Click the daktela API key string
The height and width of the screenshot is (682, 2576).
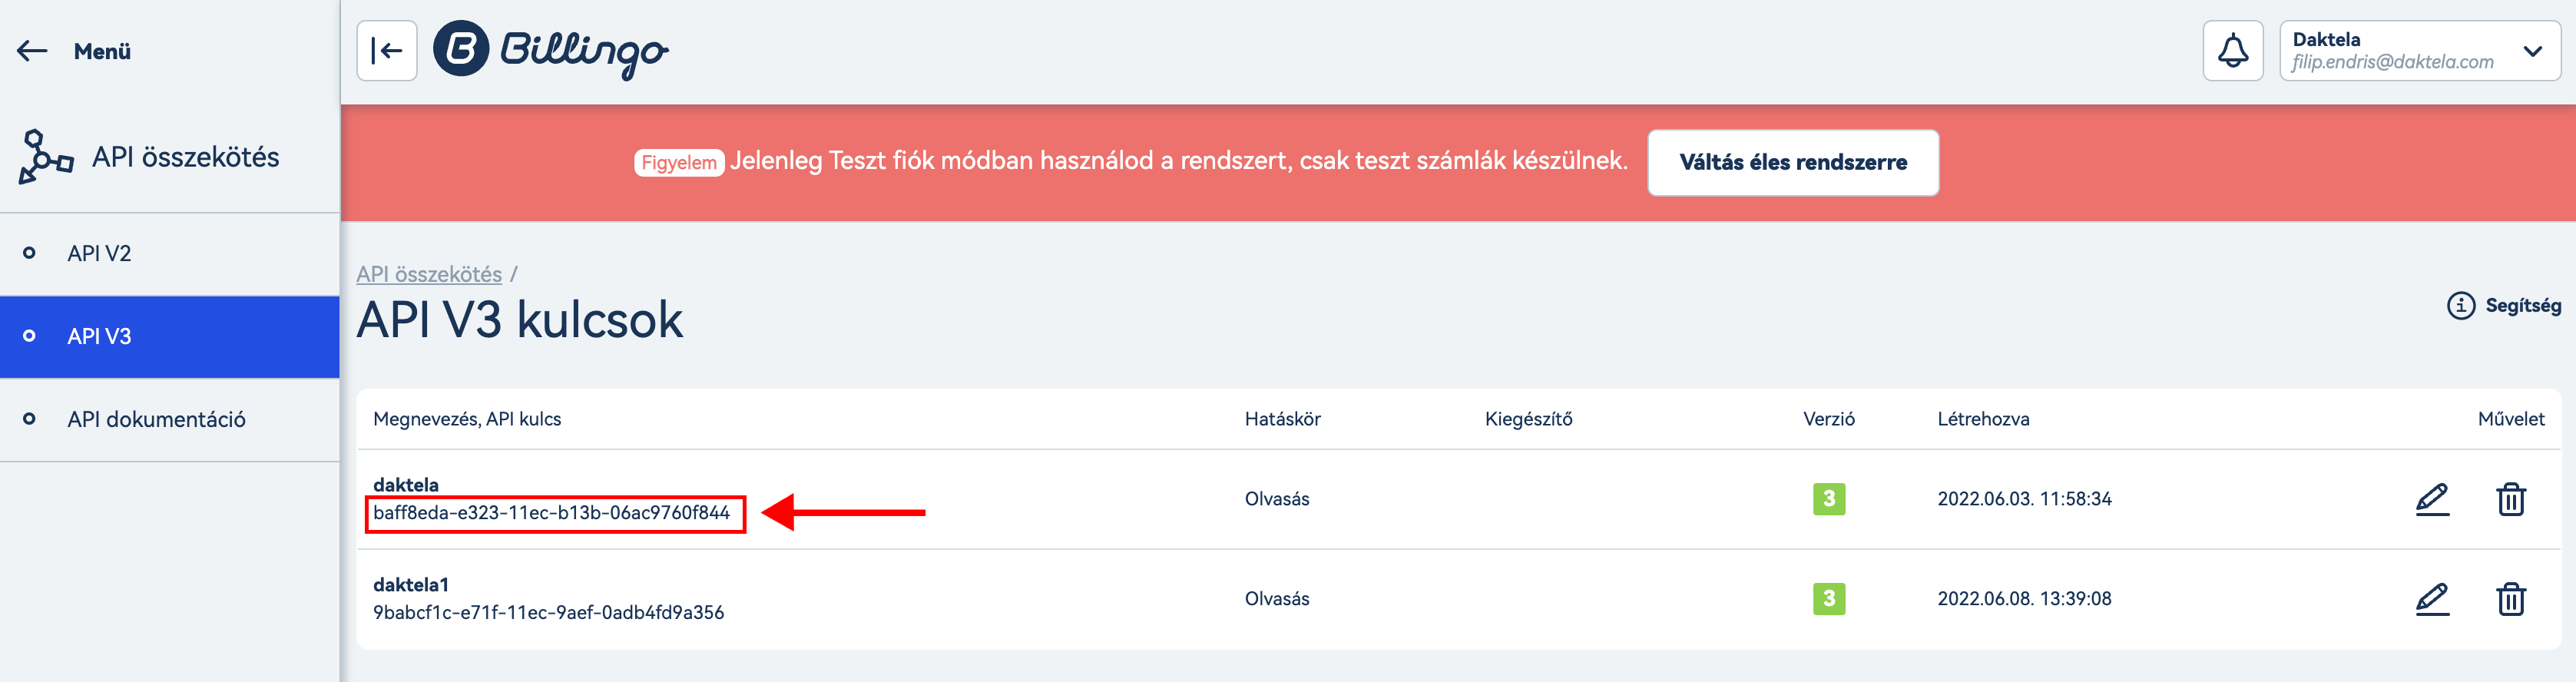(551, 513)
